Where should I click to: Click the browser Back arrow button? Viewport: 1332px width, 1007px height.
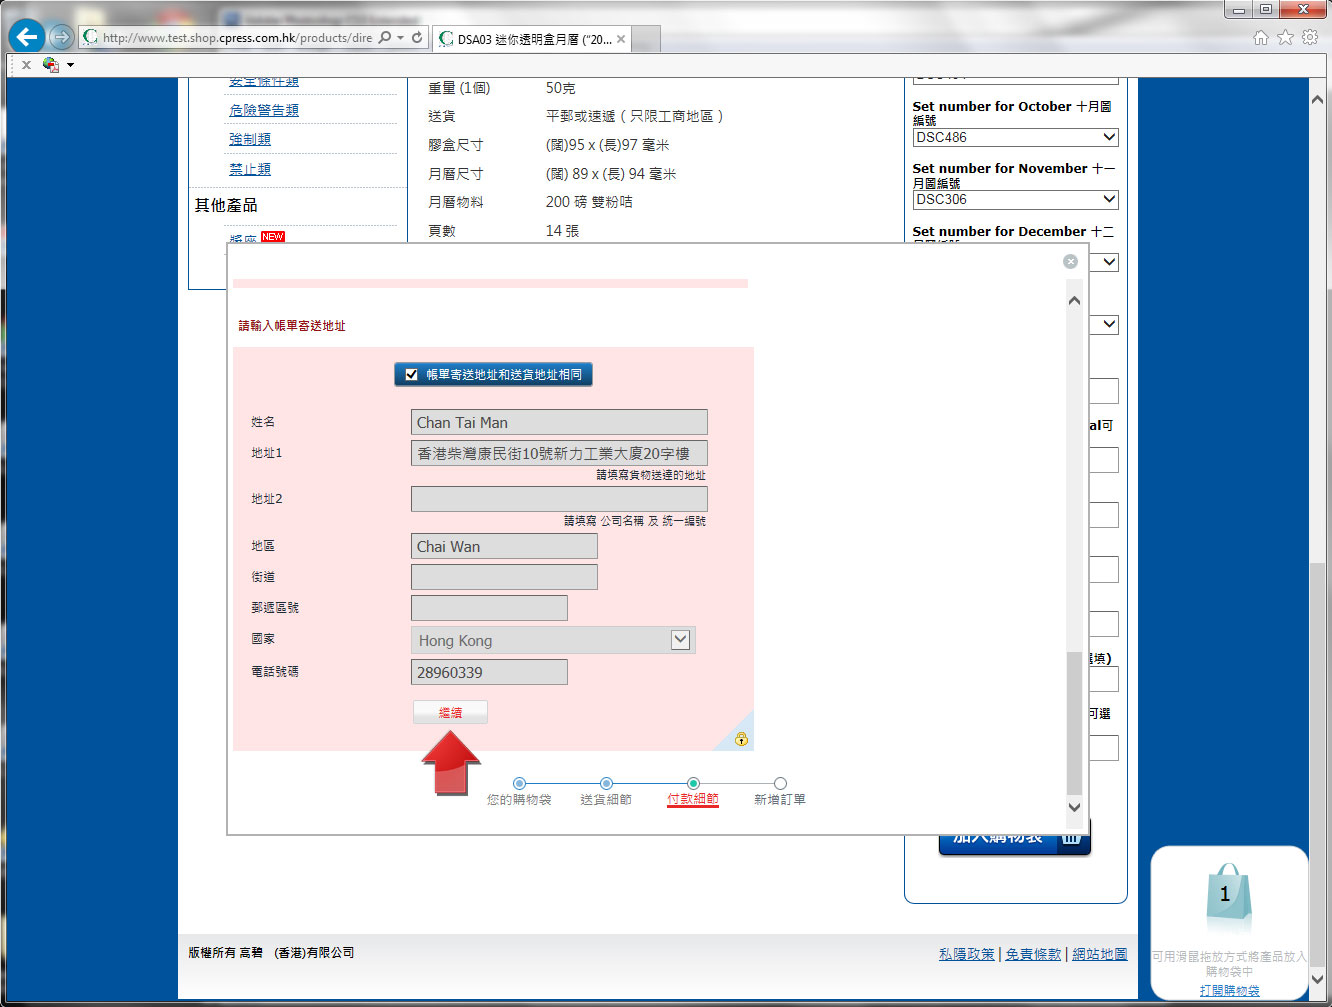coord(27,38)
